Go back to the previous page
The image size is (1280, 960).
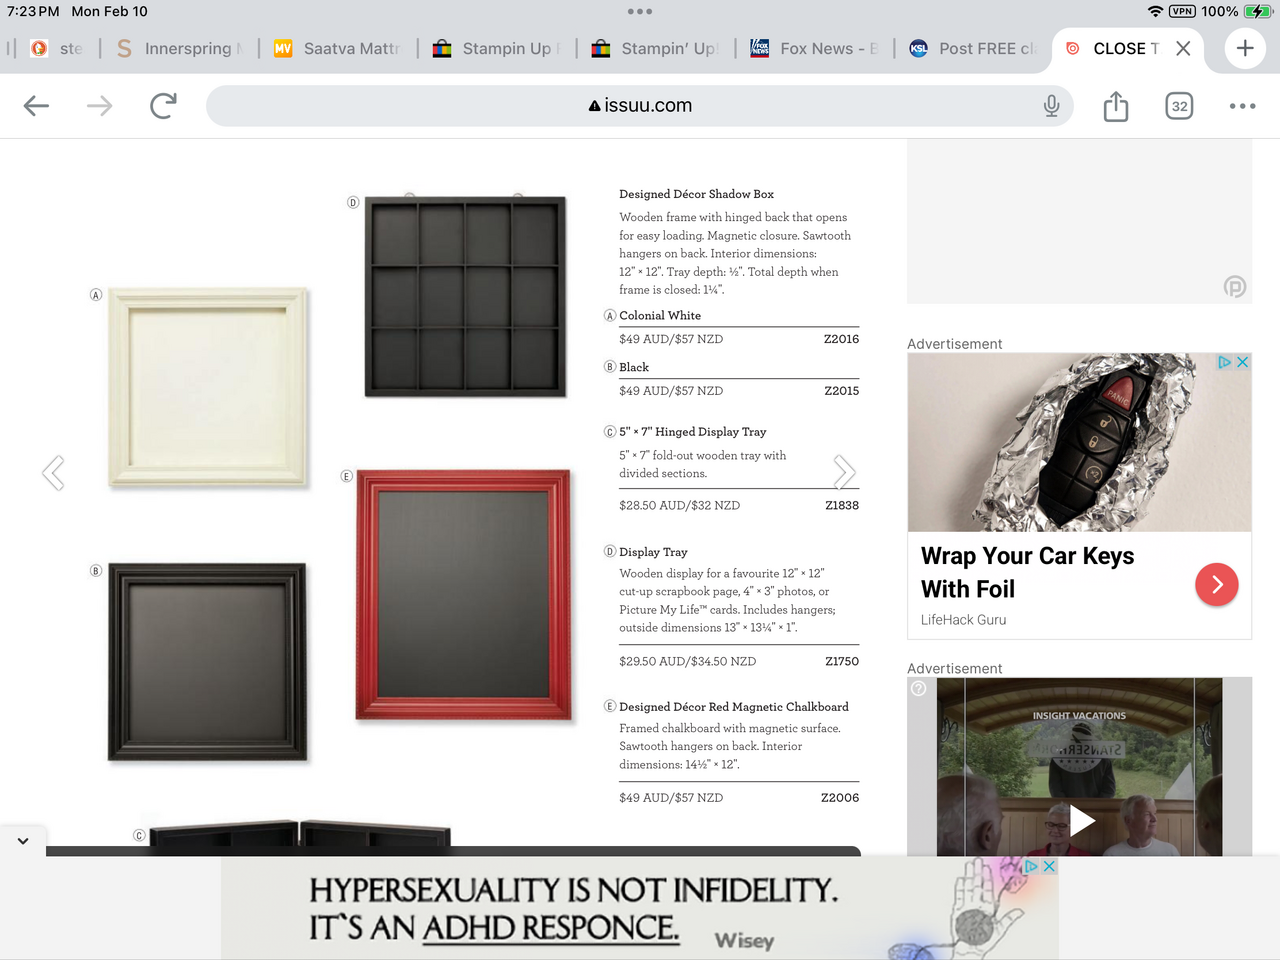tap(36, 106)
